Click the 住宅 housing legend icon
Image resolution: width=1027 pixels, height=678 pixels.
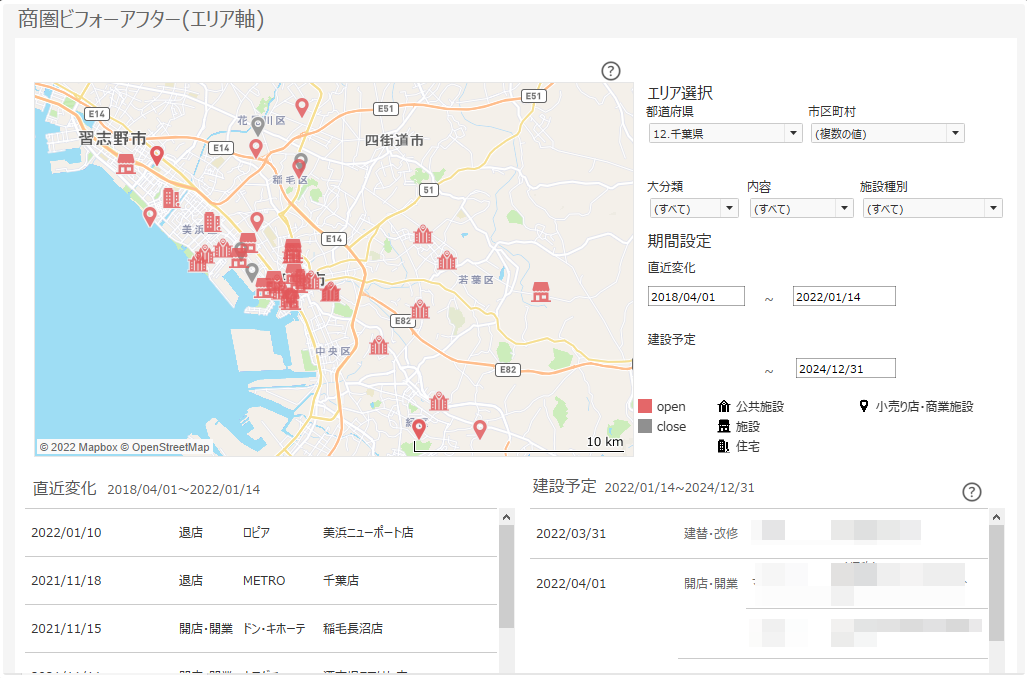point(724,446)
